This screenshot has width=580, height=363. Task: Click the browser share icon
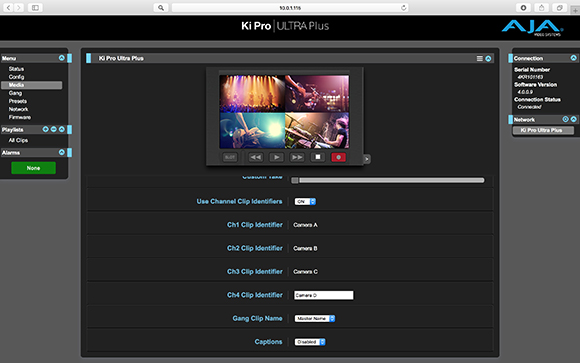point(542,7)
